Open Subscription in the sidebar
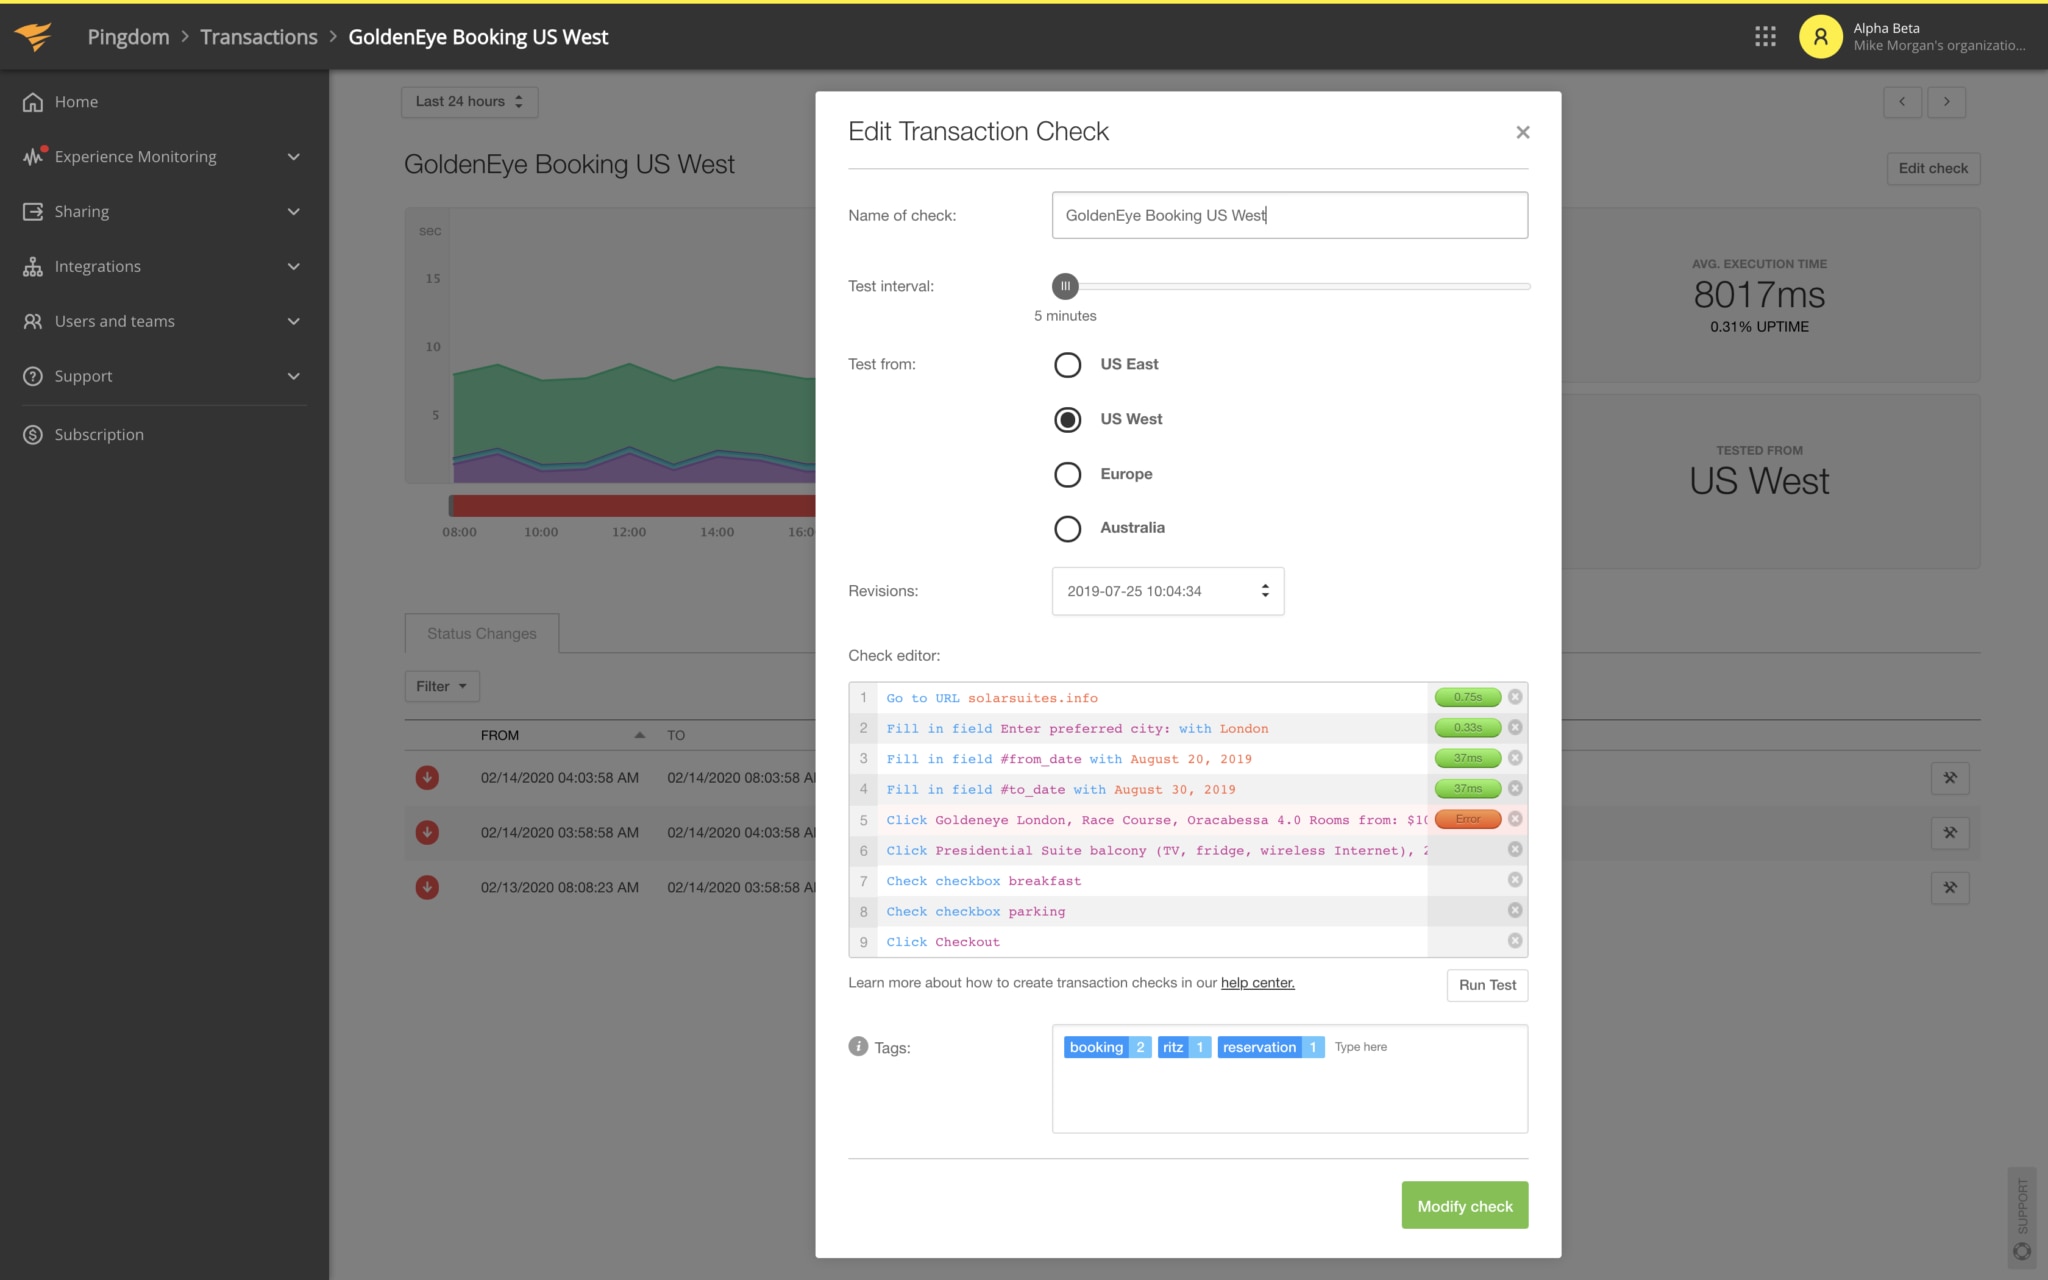 coord(99,435)
